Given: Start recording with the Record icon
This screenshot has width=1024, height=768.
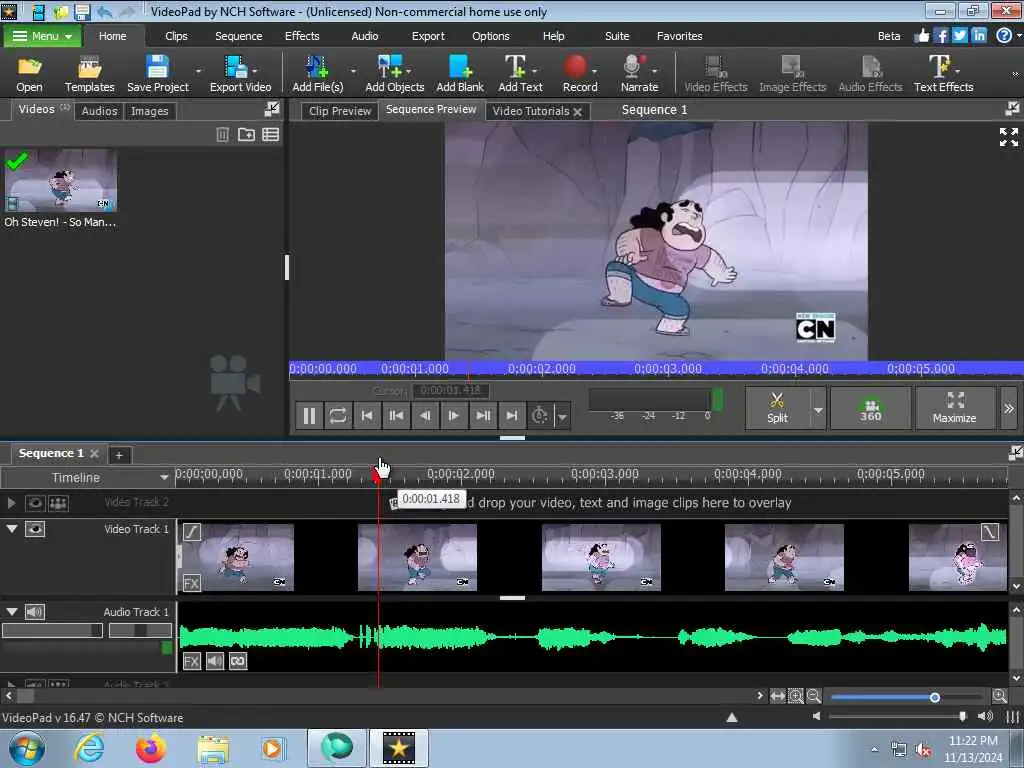Looking at the screenshot, I should coord(579,74).
